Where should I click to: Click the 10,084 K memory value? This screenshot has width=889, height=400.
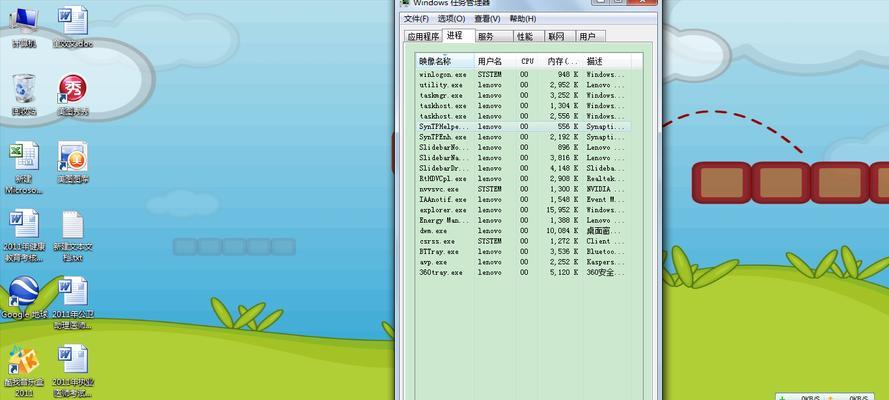click(x=564, y=231)
